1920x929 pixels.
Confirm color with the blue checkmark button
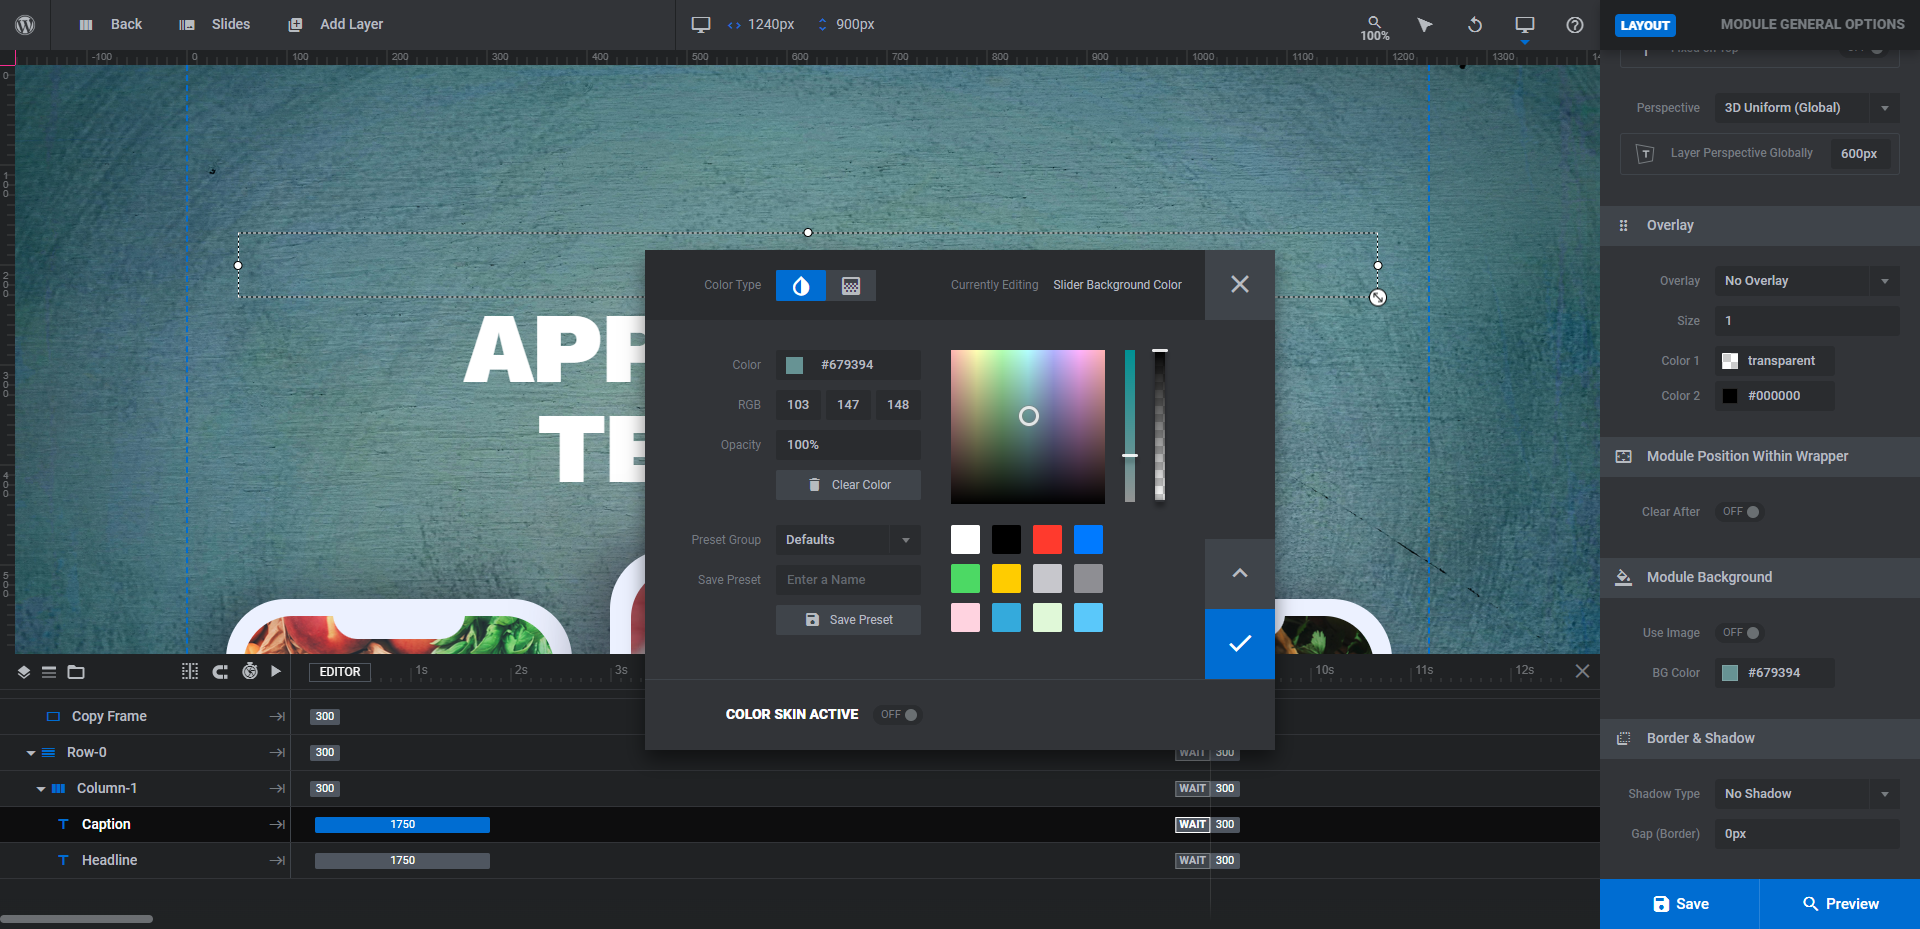click(x=1240, y=644)
